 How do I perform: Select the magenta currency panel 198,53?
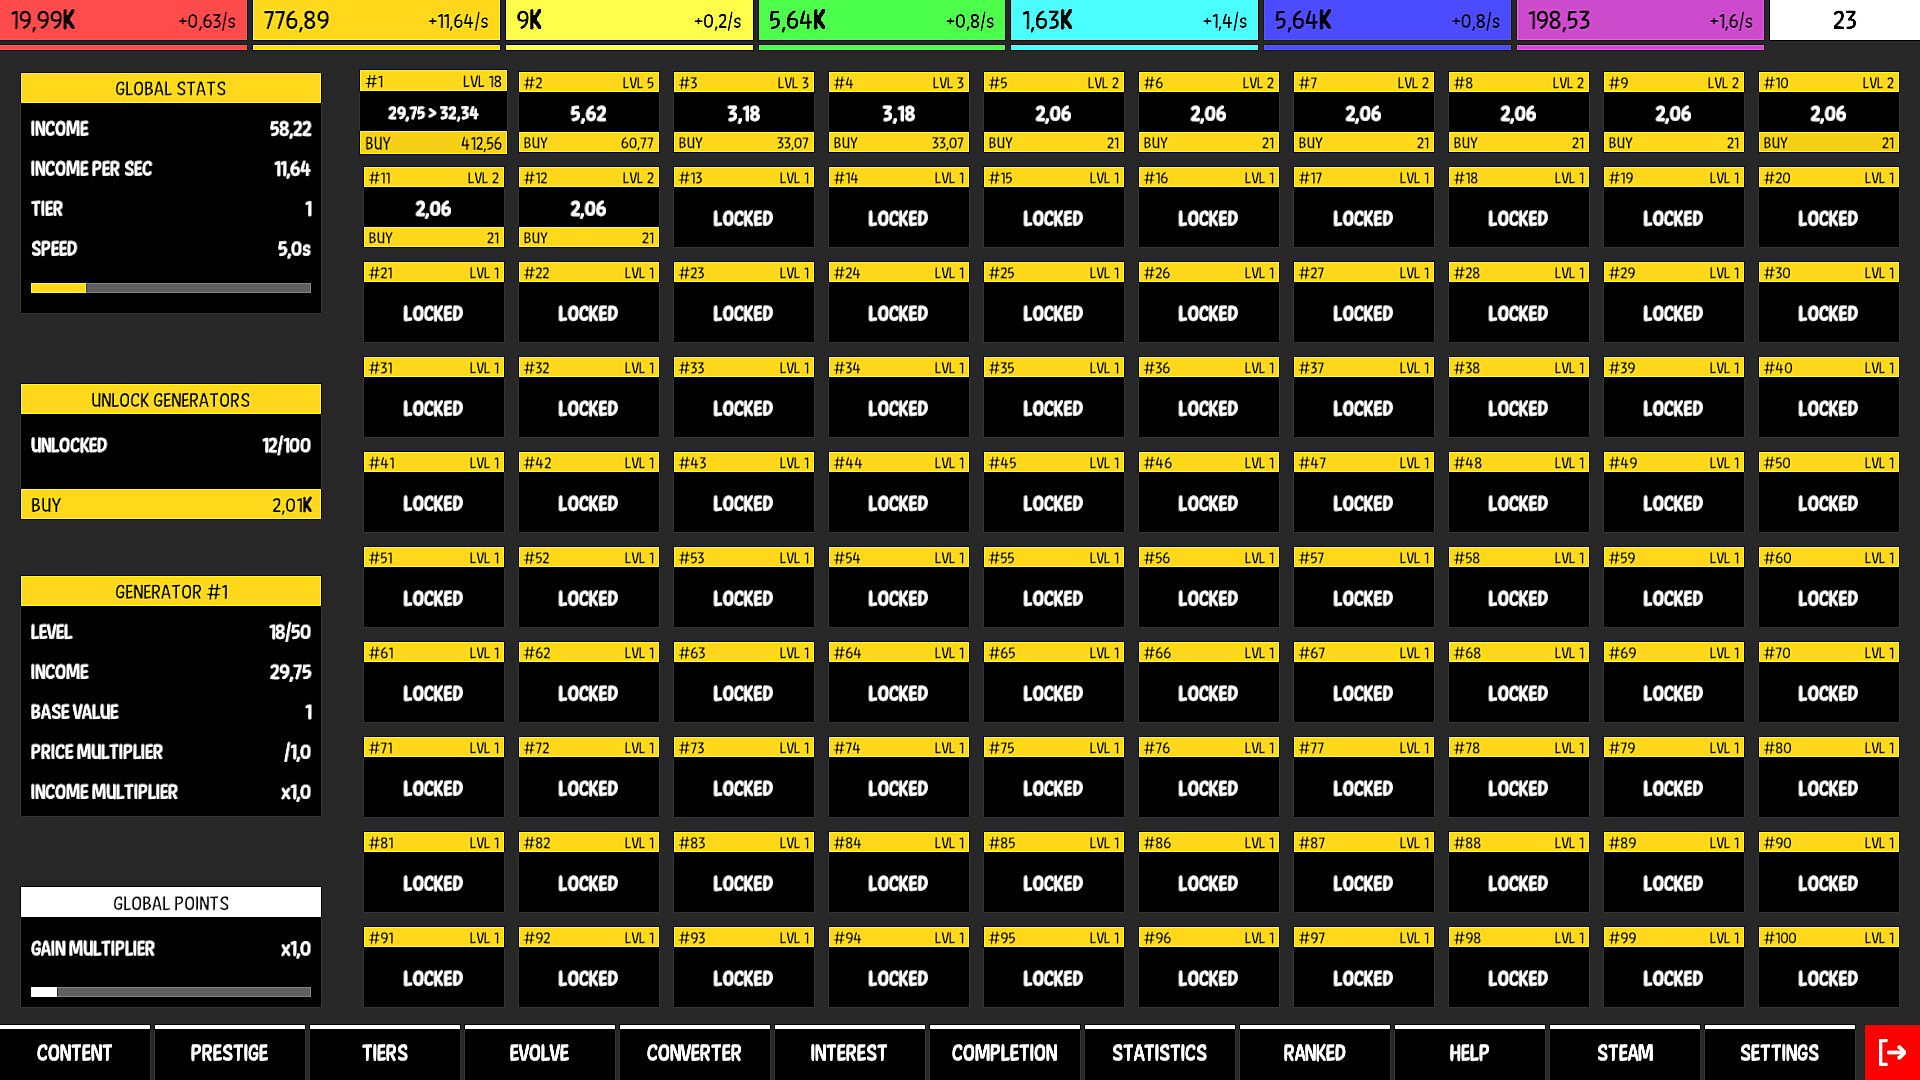(1640, 21)
